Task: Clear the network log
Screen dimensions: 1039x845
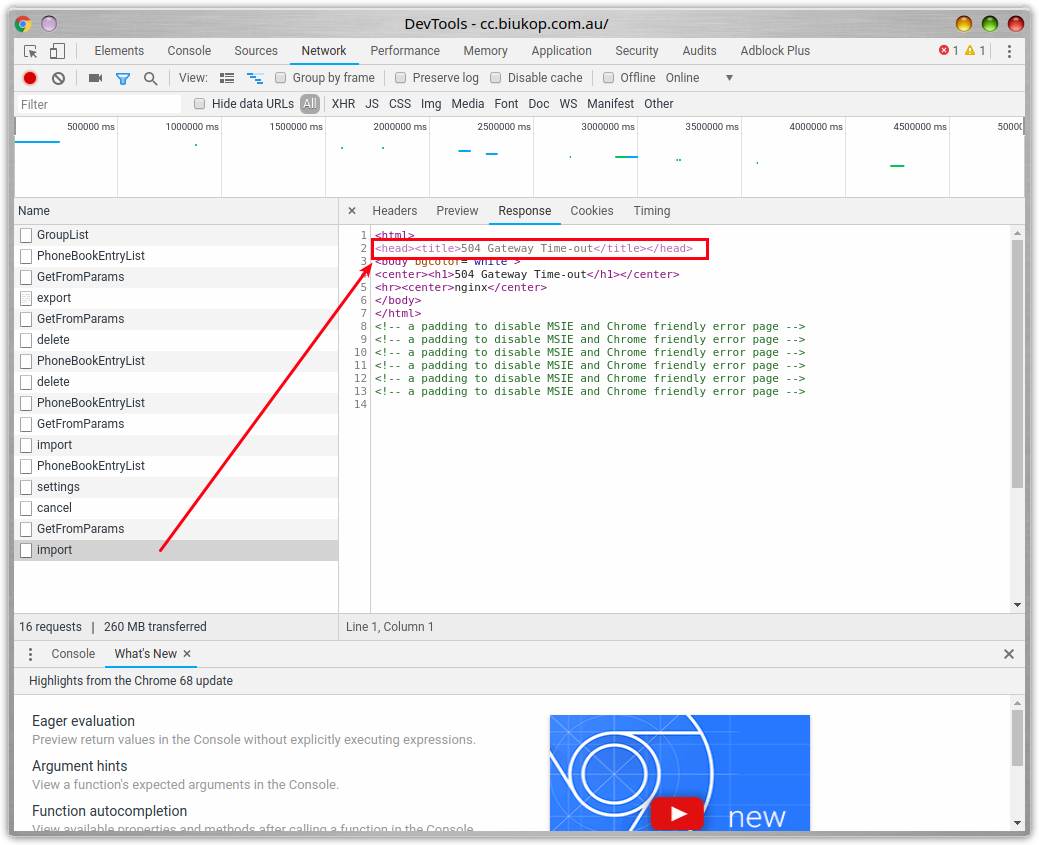Action: click(59, 78)
